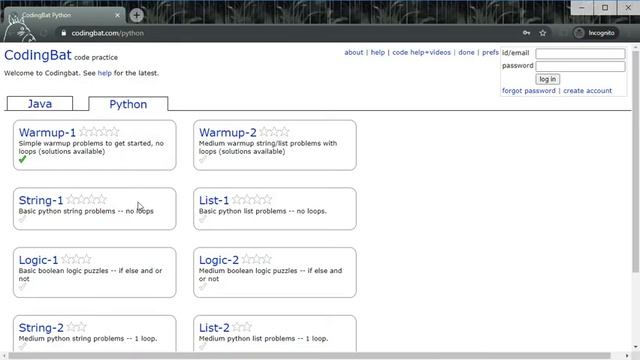Click the gray checkmark under Logic-1
This screenshot has height=360, width=640.
[22, 287]
